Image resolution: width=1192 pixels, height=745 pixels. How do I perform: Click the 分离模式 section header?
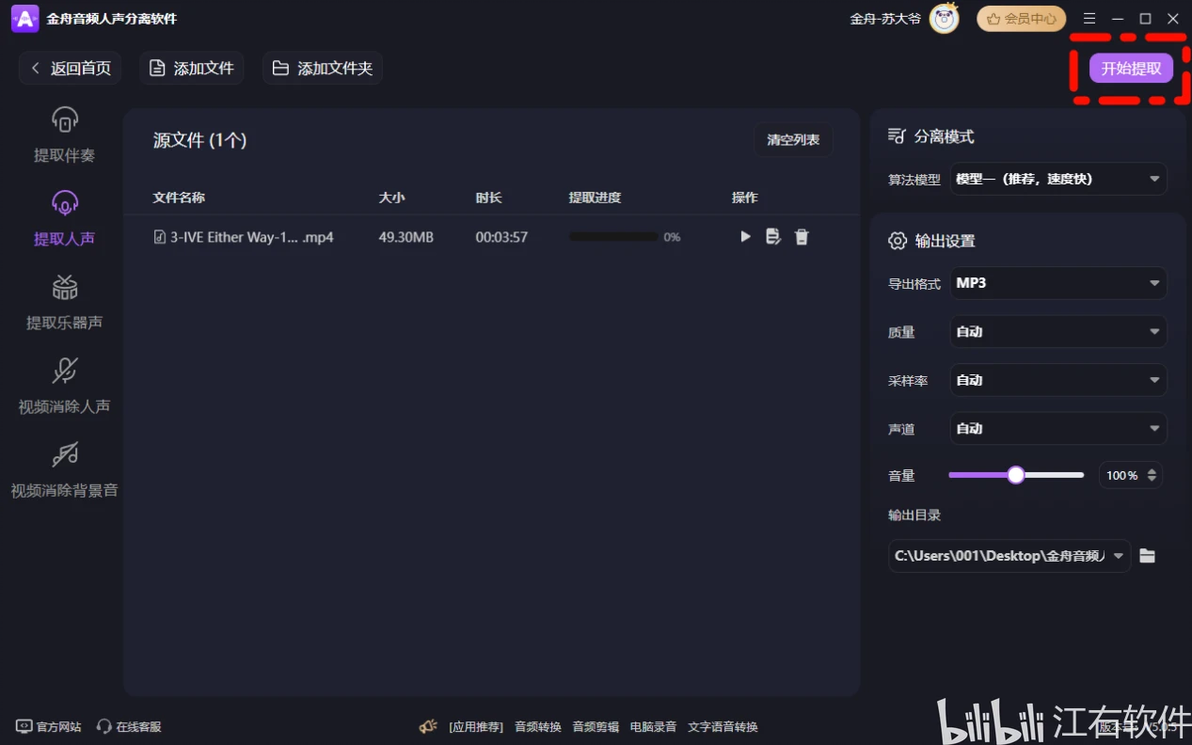tap(931, 136)
